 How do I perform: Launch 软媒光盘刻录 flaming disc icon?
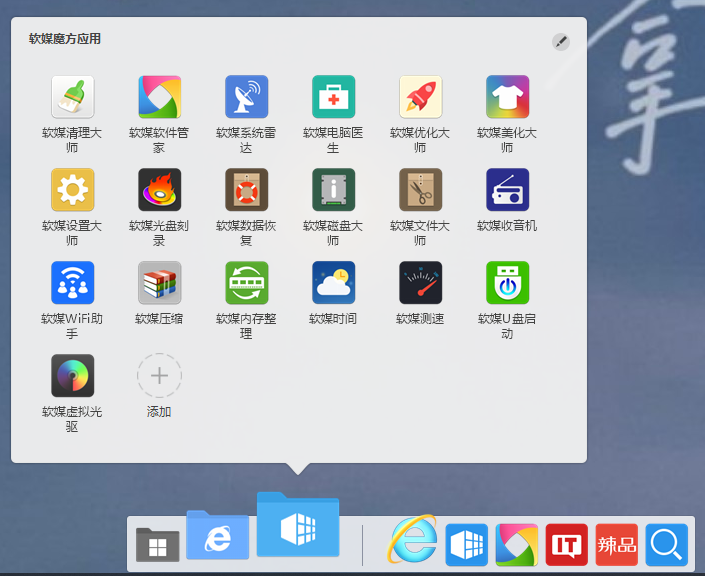point(160,189)
